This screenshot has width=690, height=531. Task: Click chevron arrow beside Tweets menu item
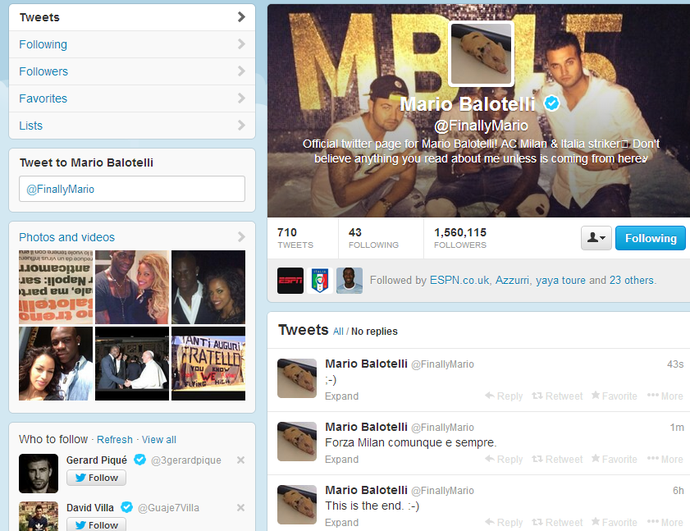click(241, 17)
